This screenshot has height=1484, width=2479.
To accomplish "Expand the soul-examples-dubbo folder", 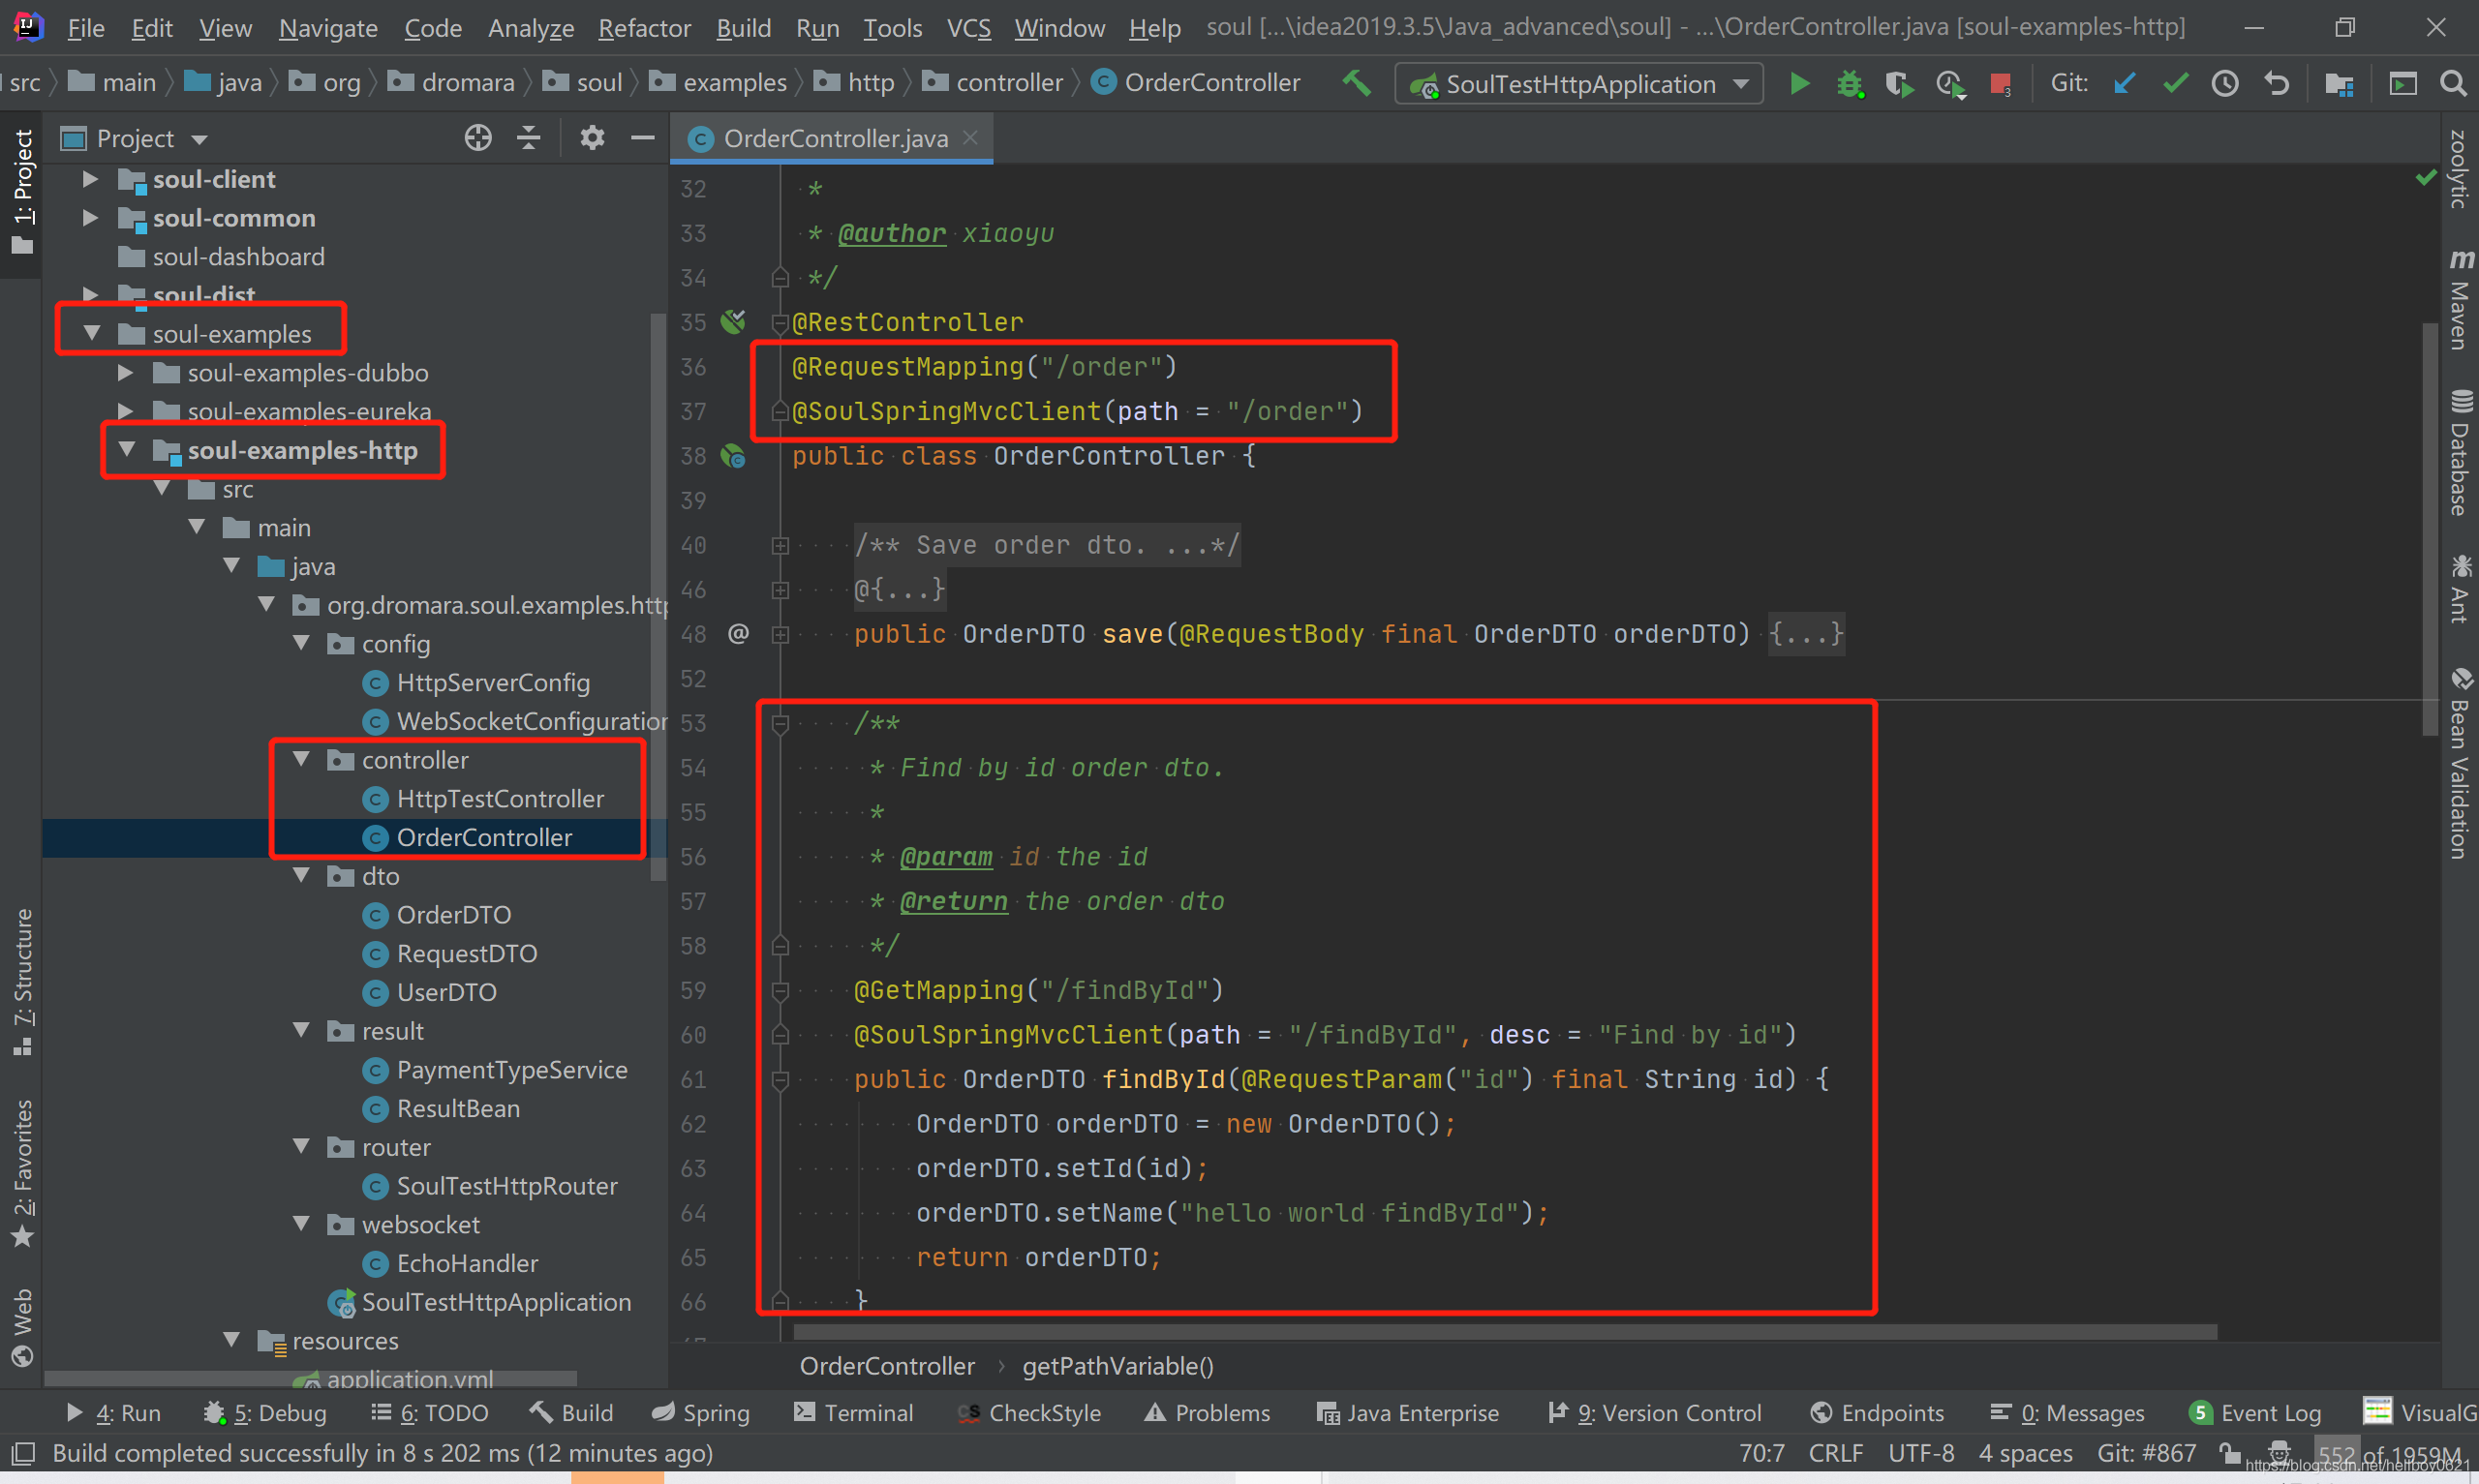I will [x=125, y=373].
